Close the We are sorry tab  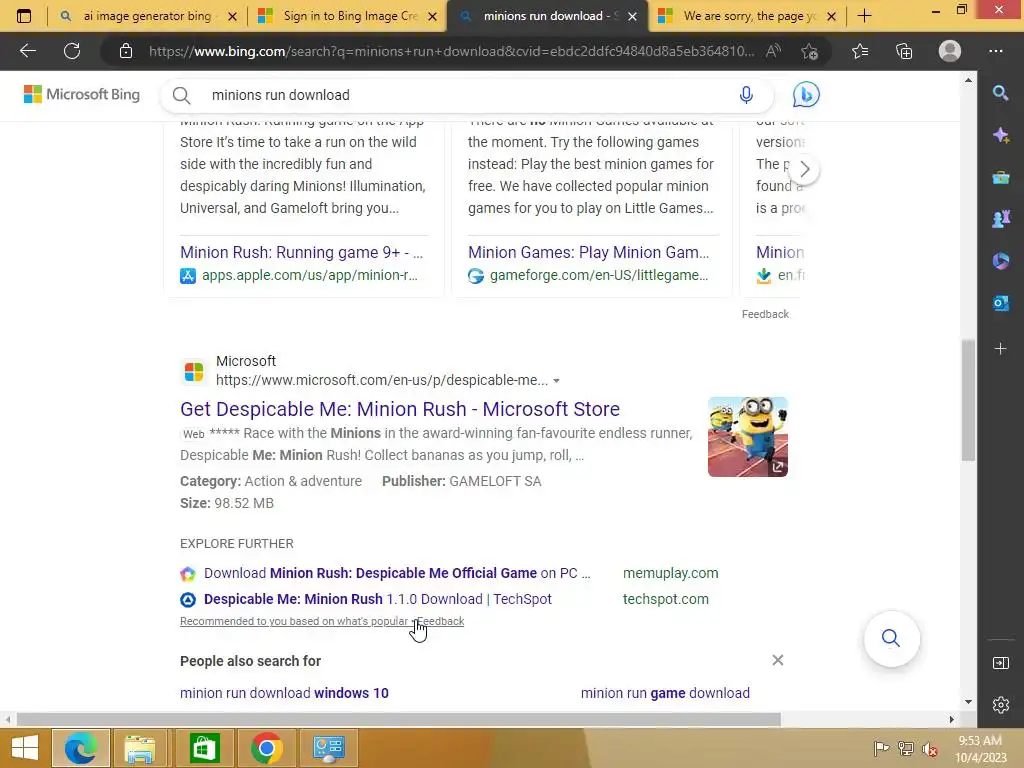pos(831,16)
